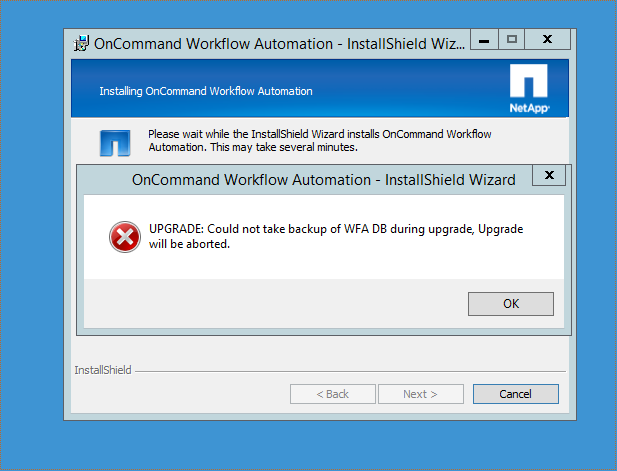Click the 'Installing OnCommand Workflow Automation' banner heading
Screen dimensions: 617x471
tap(205, 91)
